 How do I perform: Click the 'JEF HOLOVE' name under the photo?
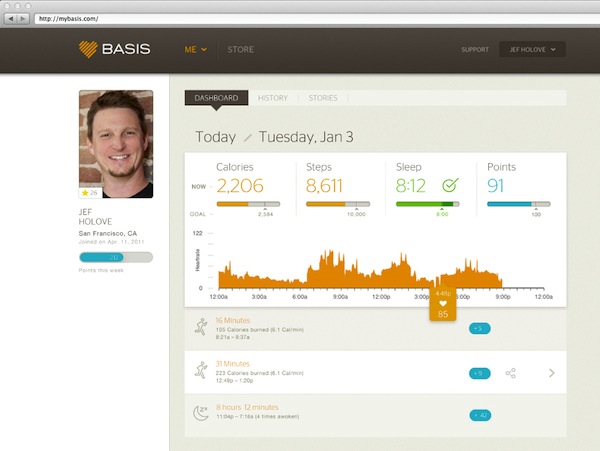[x=95, y=217]
